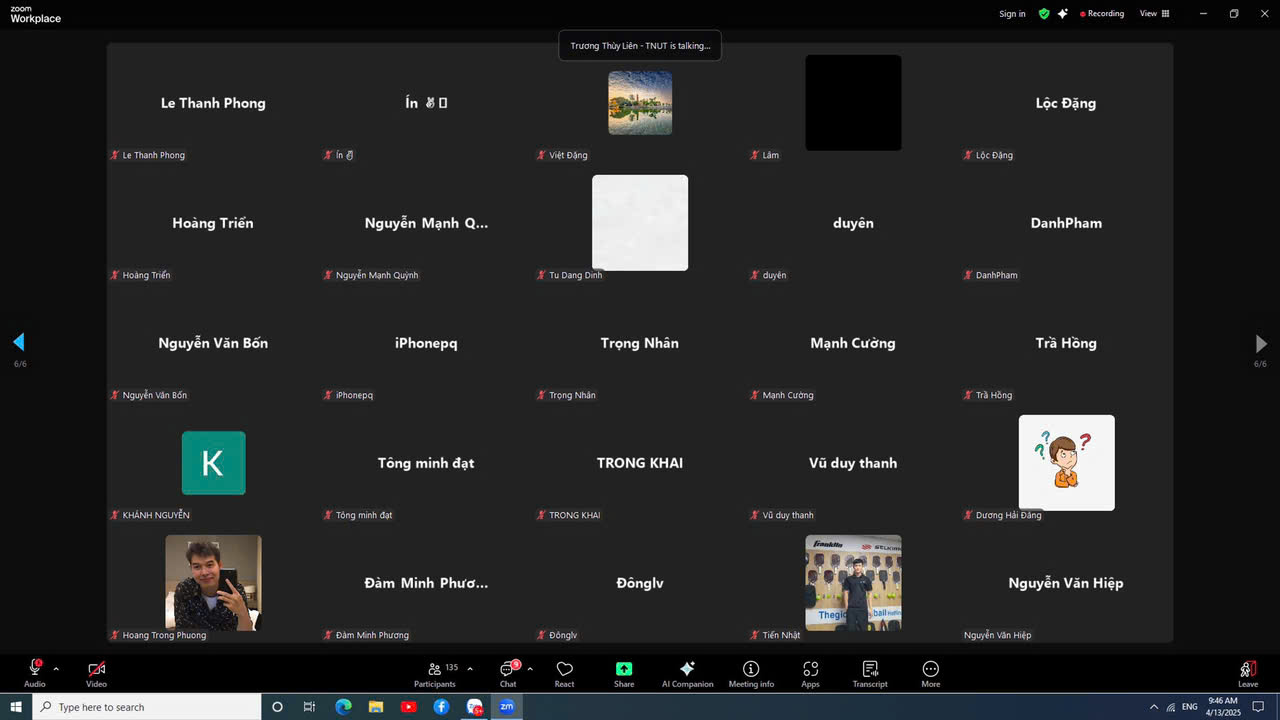The width and height of the screenshot is (1280, 720).
Task: Select KHÁNH NGUYỄN's green K avatar
Action: click(213, 463)
